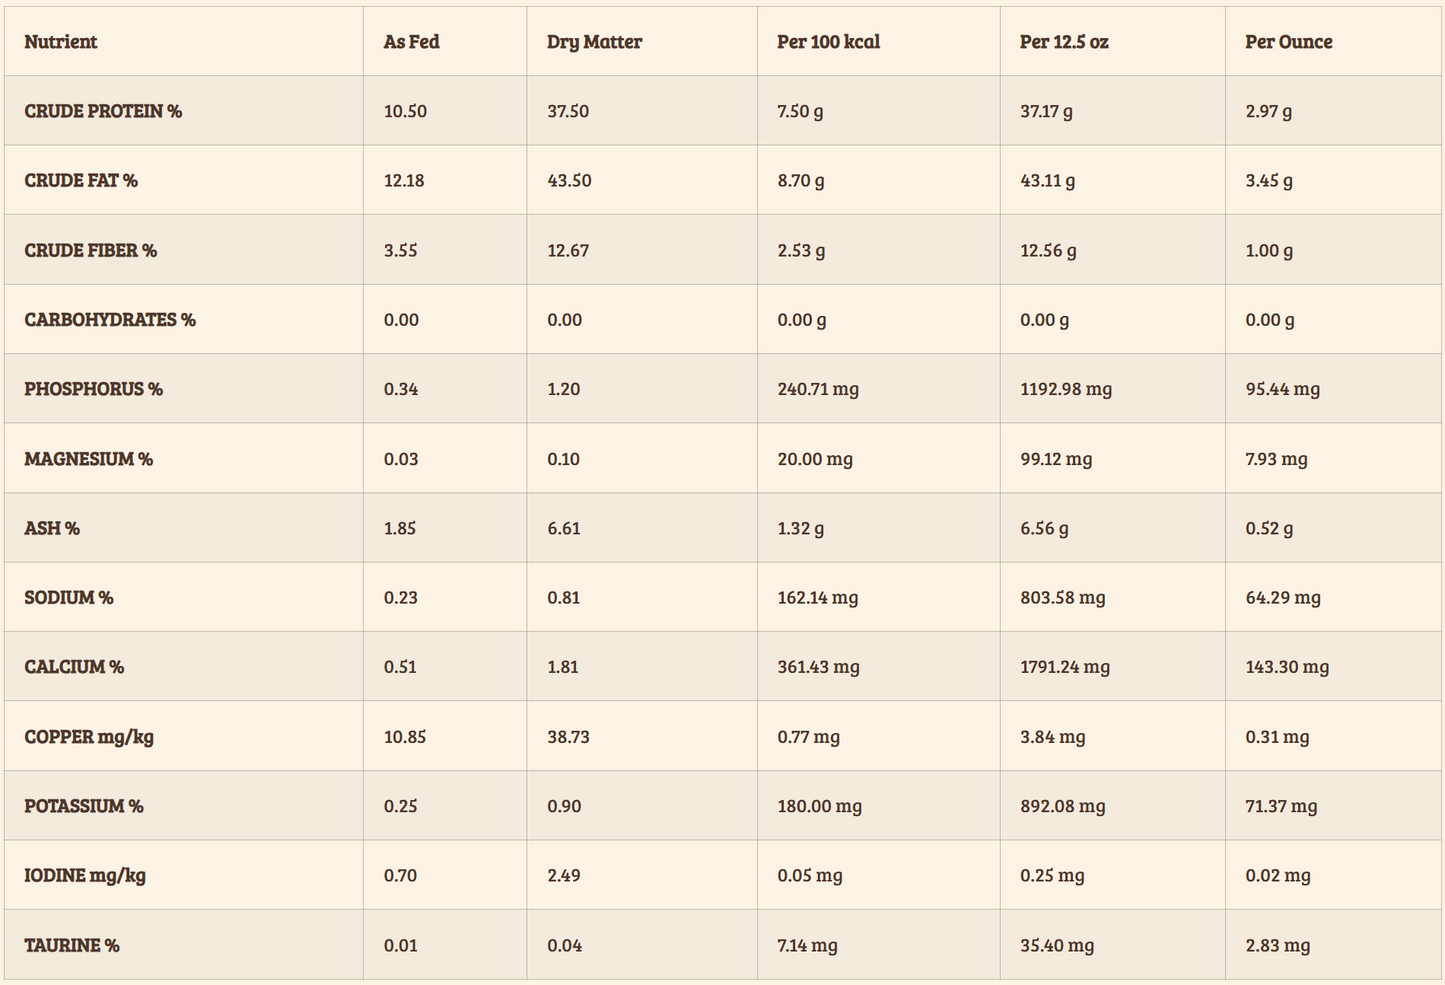This screenshot has height=985, width=1445.
Task: Click the As Fed column header
Action: (411, 42)
